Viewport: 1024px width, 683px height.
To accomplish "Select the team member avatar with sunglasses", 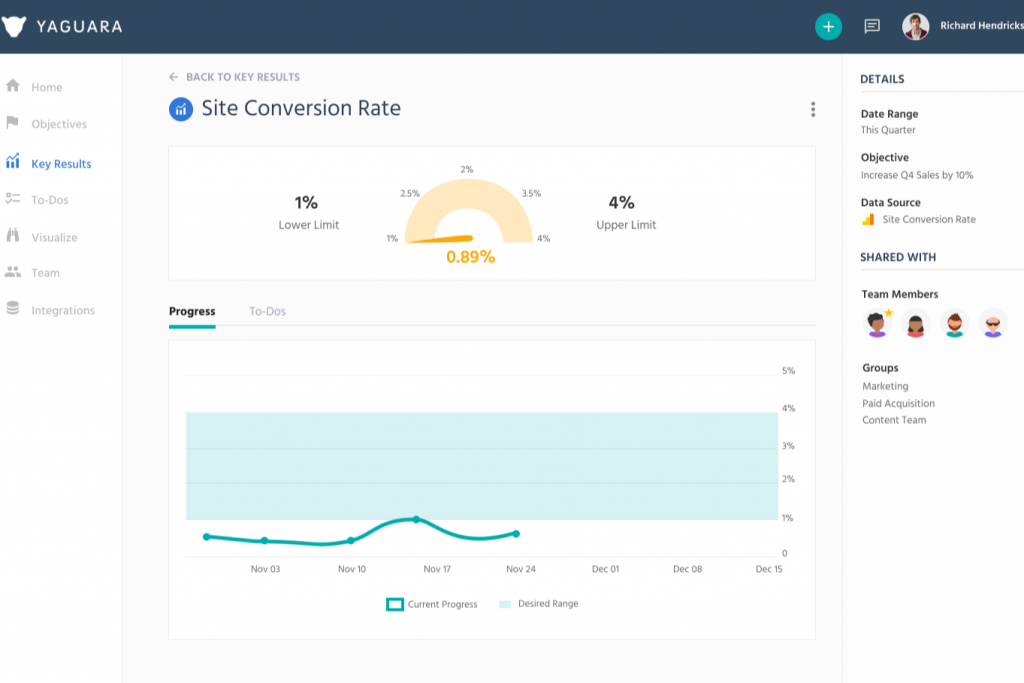I will pyautogui.click(x=992, y=323).
